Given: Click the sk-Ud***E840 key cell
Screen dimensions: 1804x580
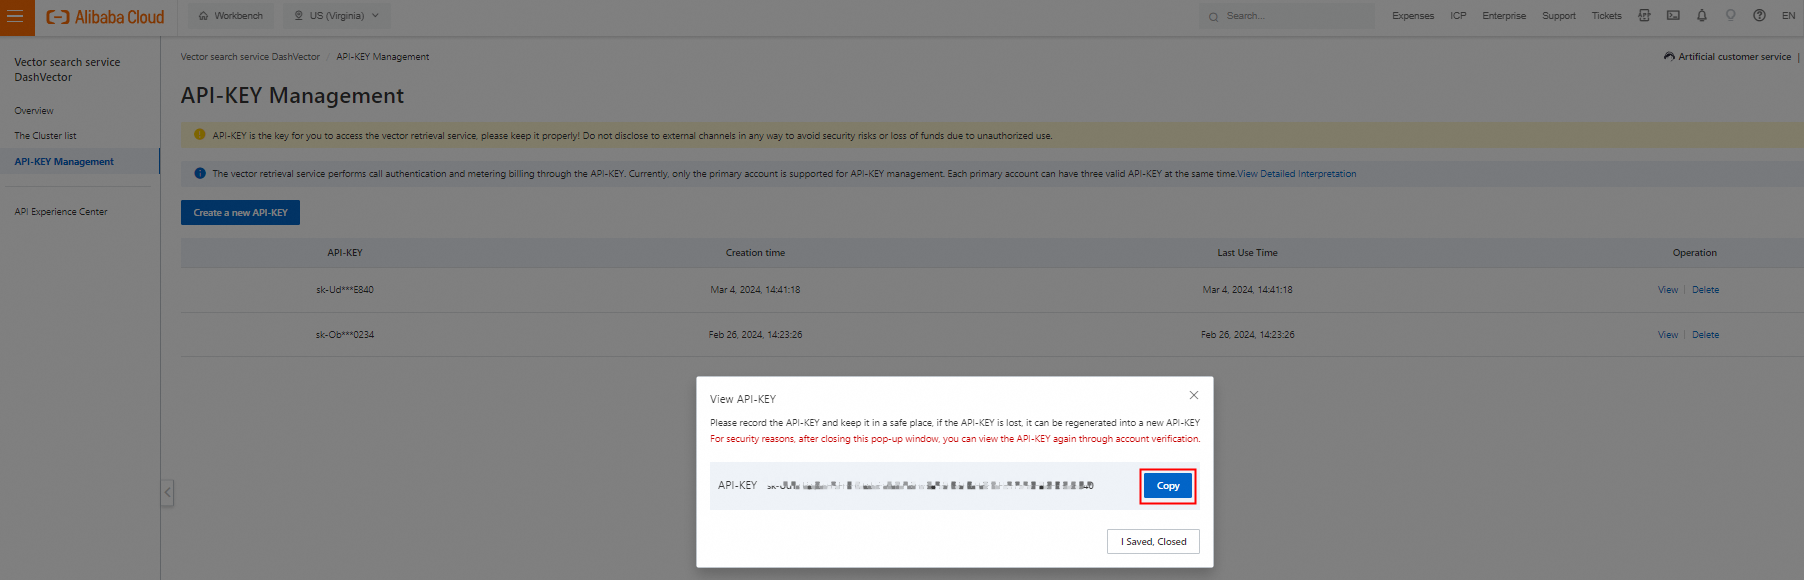Looking at the screenshot, I should point(345,290).
